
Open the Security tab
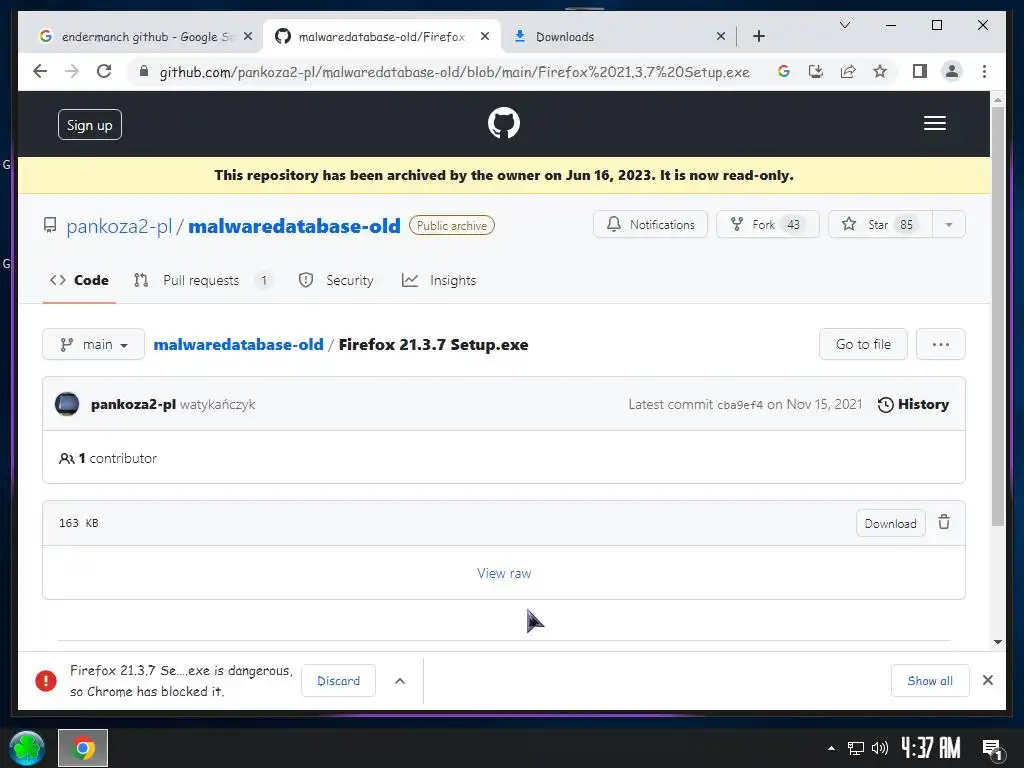336,280
